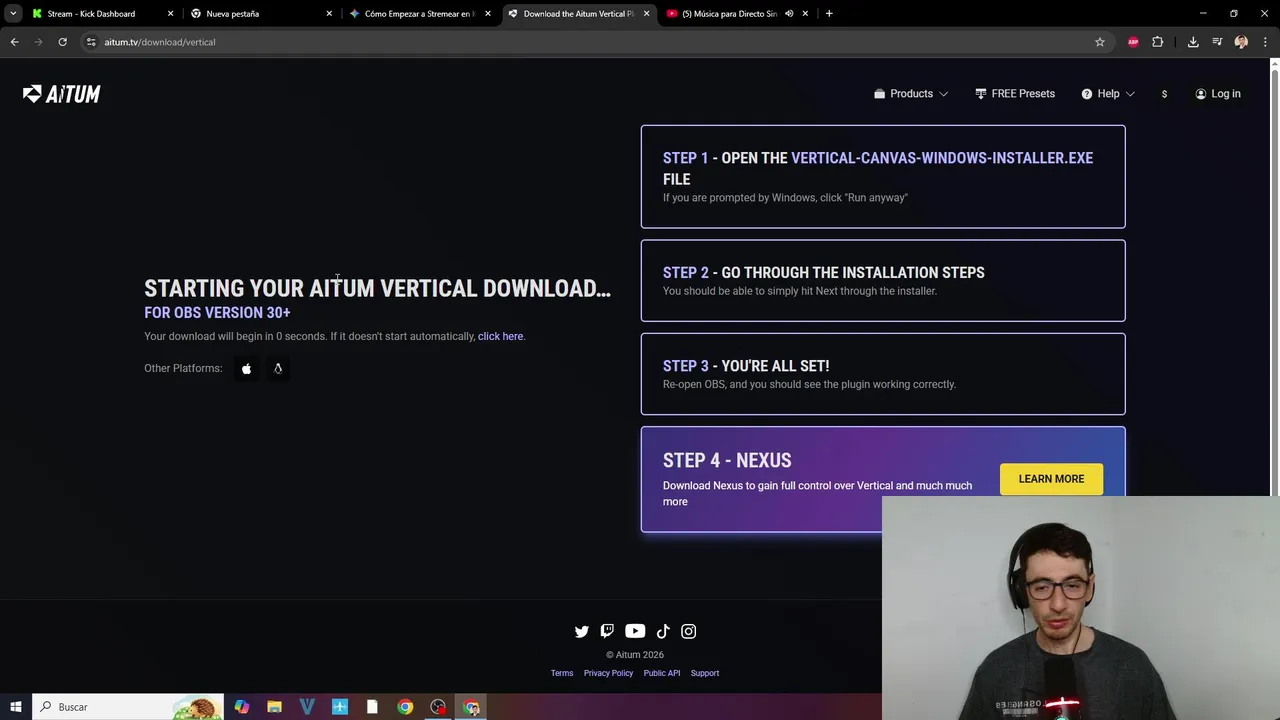Click '© Aitum 2026' footer text
This screenshot has height=720, width=1280.
coord(635,655)
